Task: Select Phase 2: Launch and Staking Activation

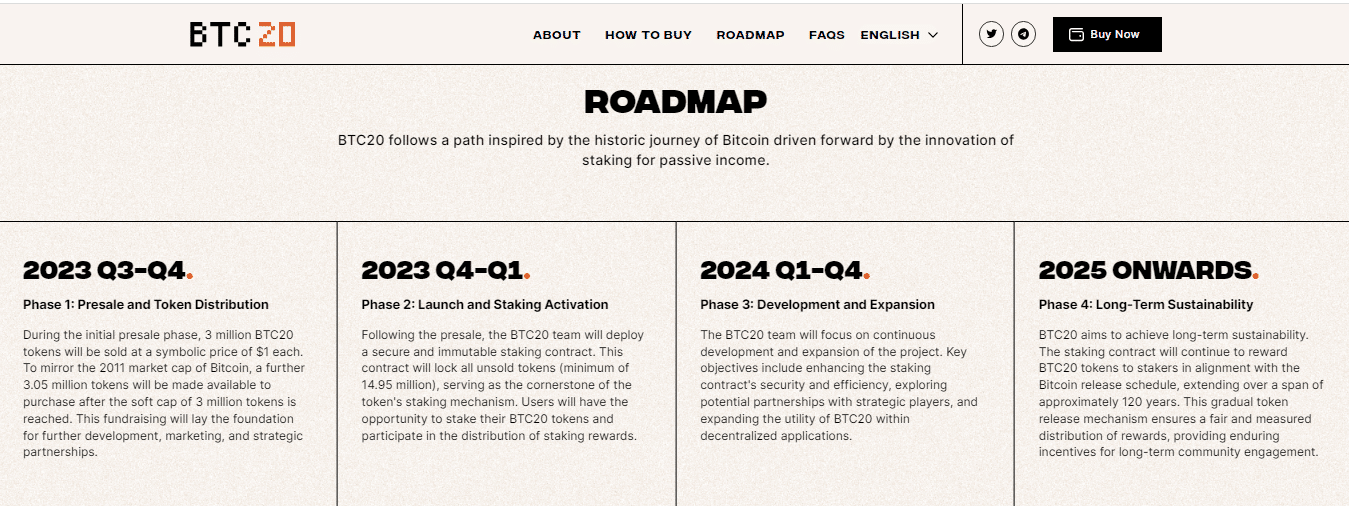Action: [x=485, y=304]
